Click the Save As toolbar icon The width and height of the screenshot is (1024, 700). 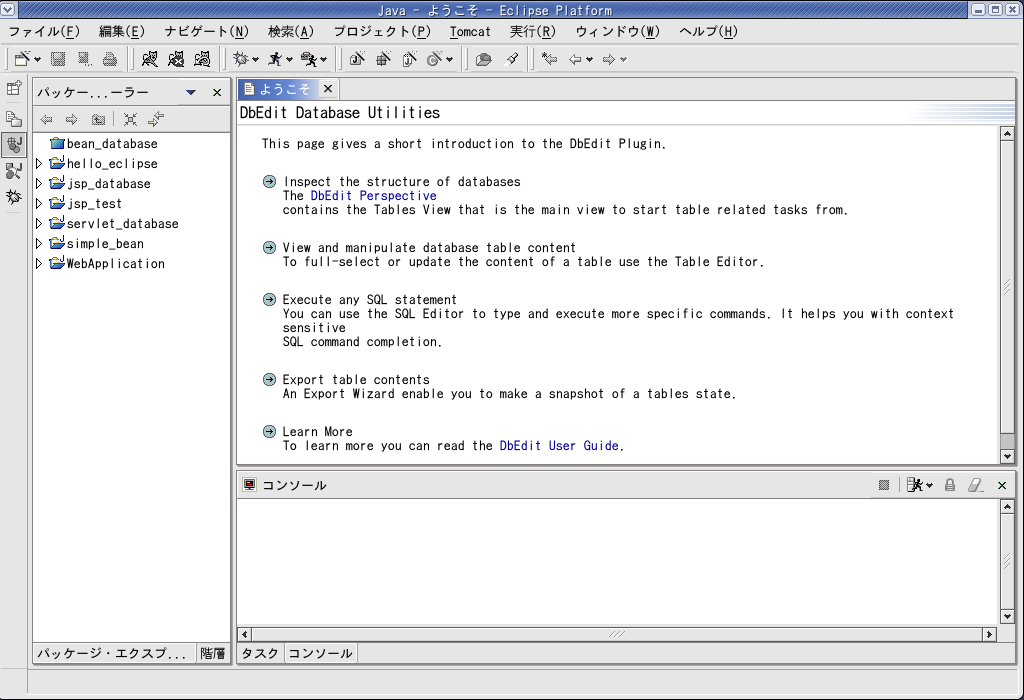[84, 59]
